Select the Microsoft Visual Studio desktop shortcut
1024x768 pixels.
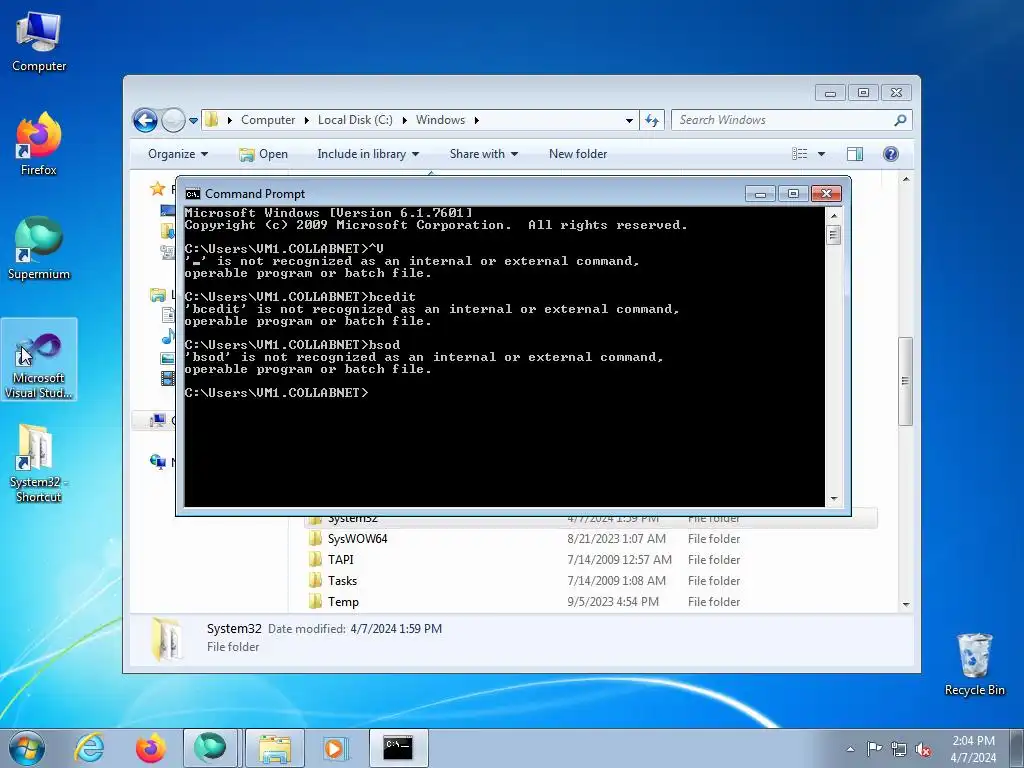coord(39,360)
